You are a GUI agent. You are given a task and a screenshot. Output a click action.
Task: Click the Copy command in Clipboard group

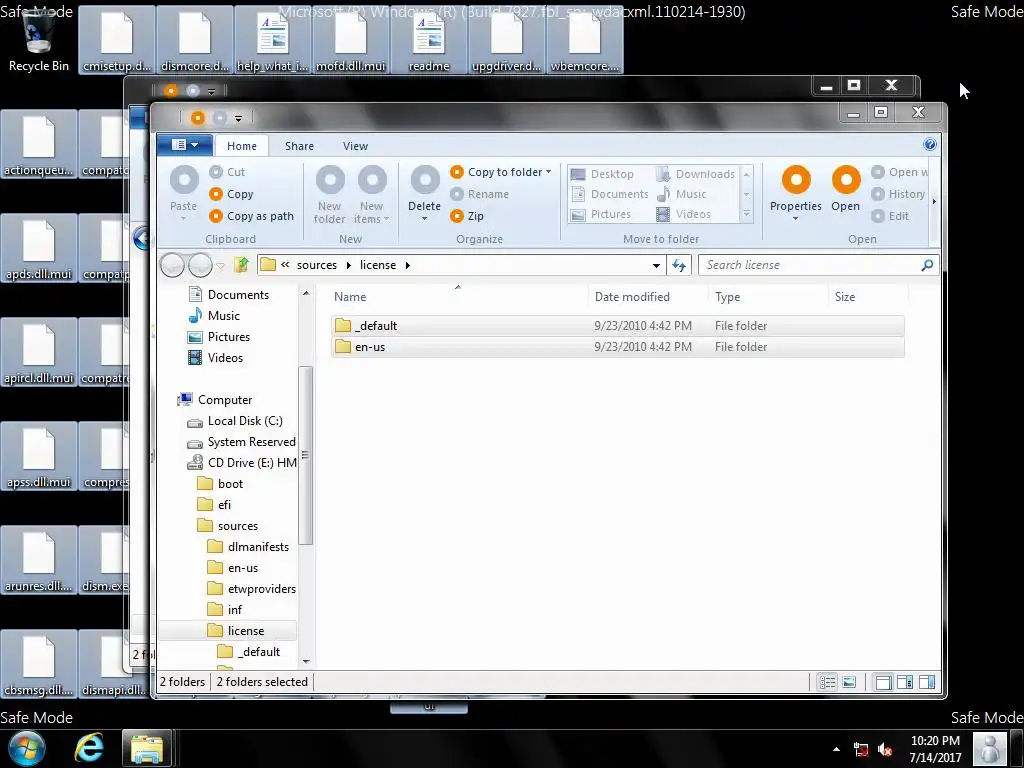pyautogui.click(x=231, y=194)
